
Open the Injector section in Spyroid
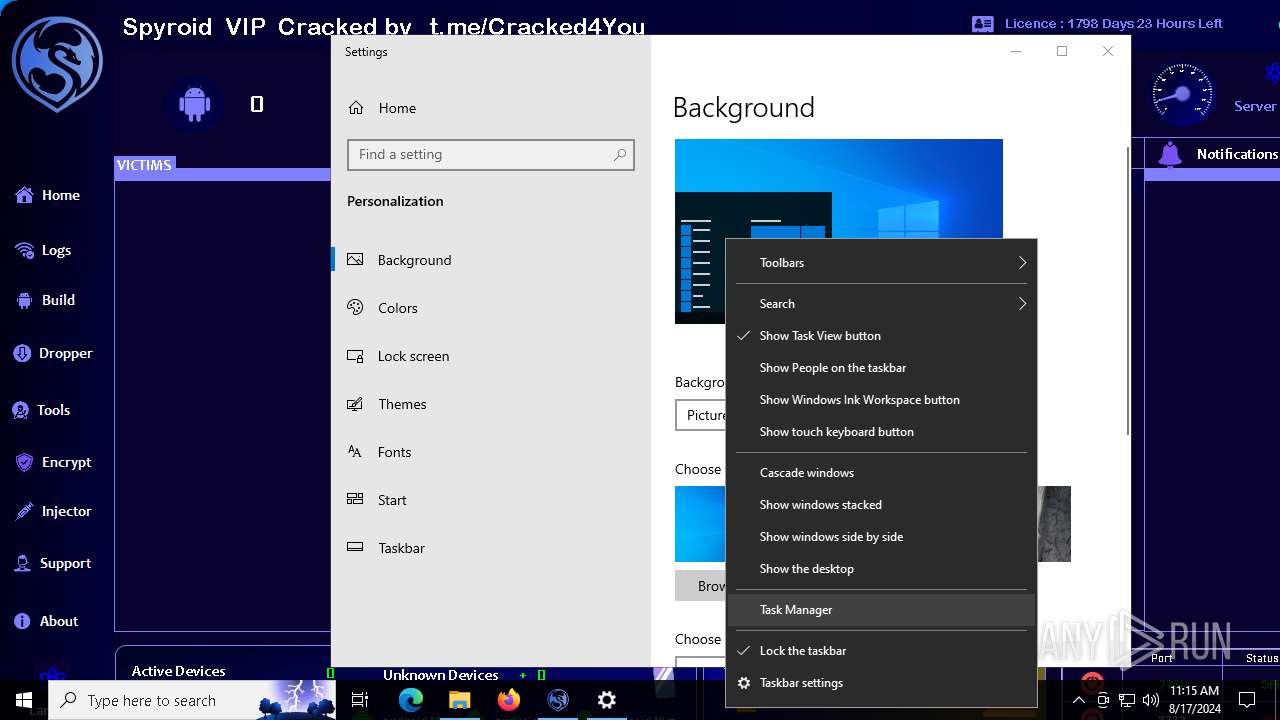(52, 511)
